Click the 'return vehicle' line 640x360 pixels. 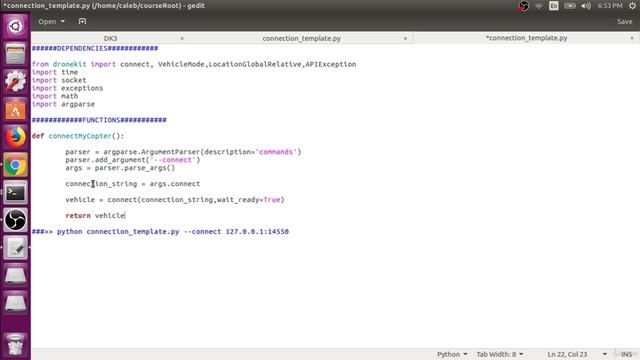click(x=95, y=216)
